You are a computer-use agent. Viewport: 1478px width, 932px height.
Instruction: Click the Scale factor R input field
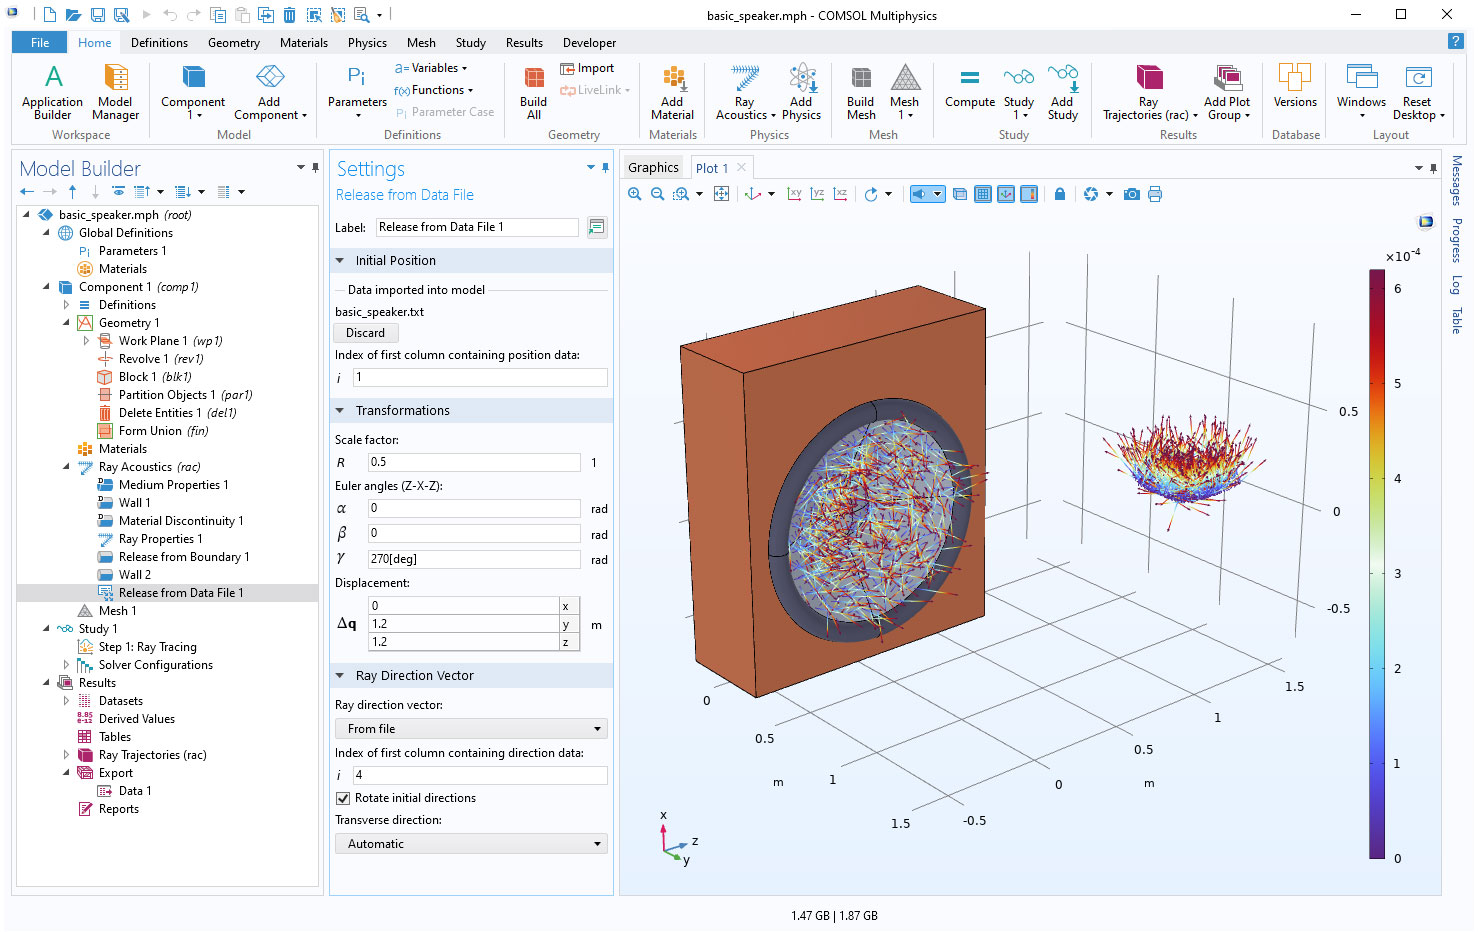pyautogui.click(x=473, y=462)
